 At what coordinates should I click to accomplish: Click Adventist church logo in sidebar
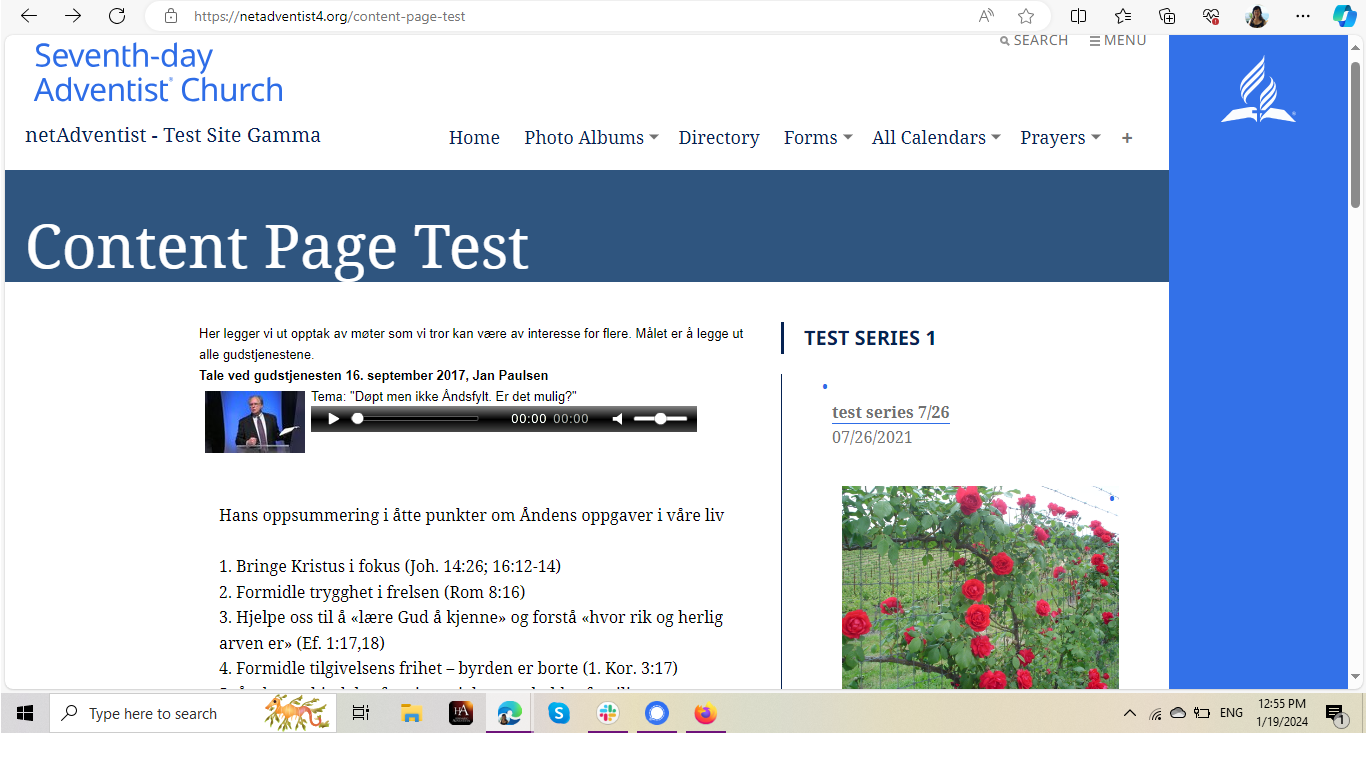click(1257, 90)
